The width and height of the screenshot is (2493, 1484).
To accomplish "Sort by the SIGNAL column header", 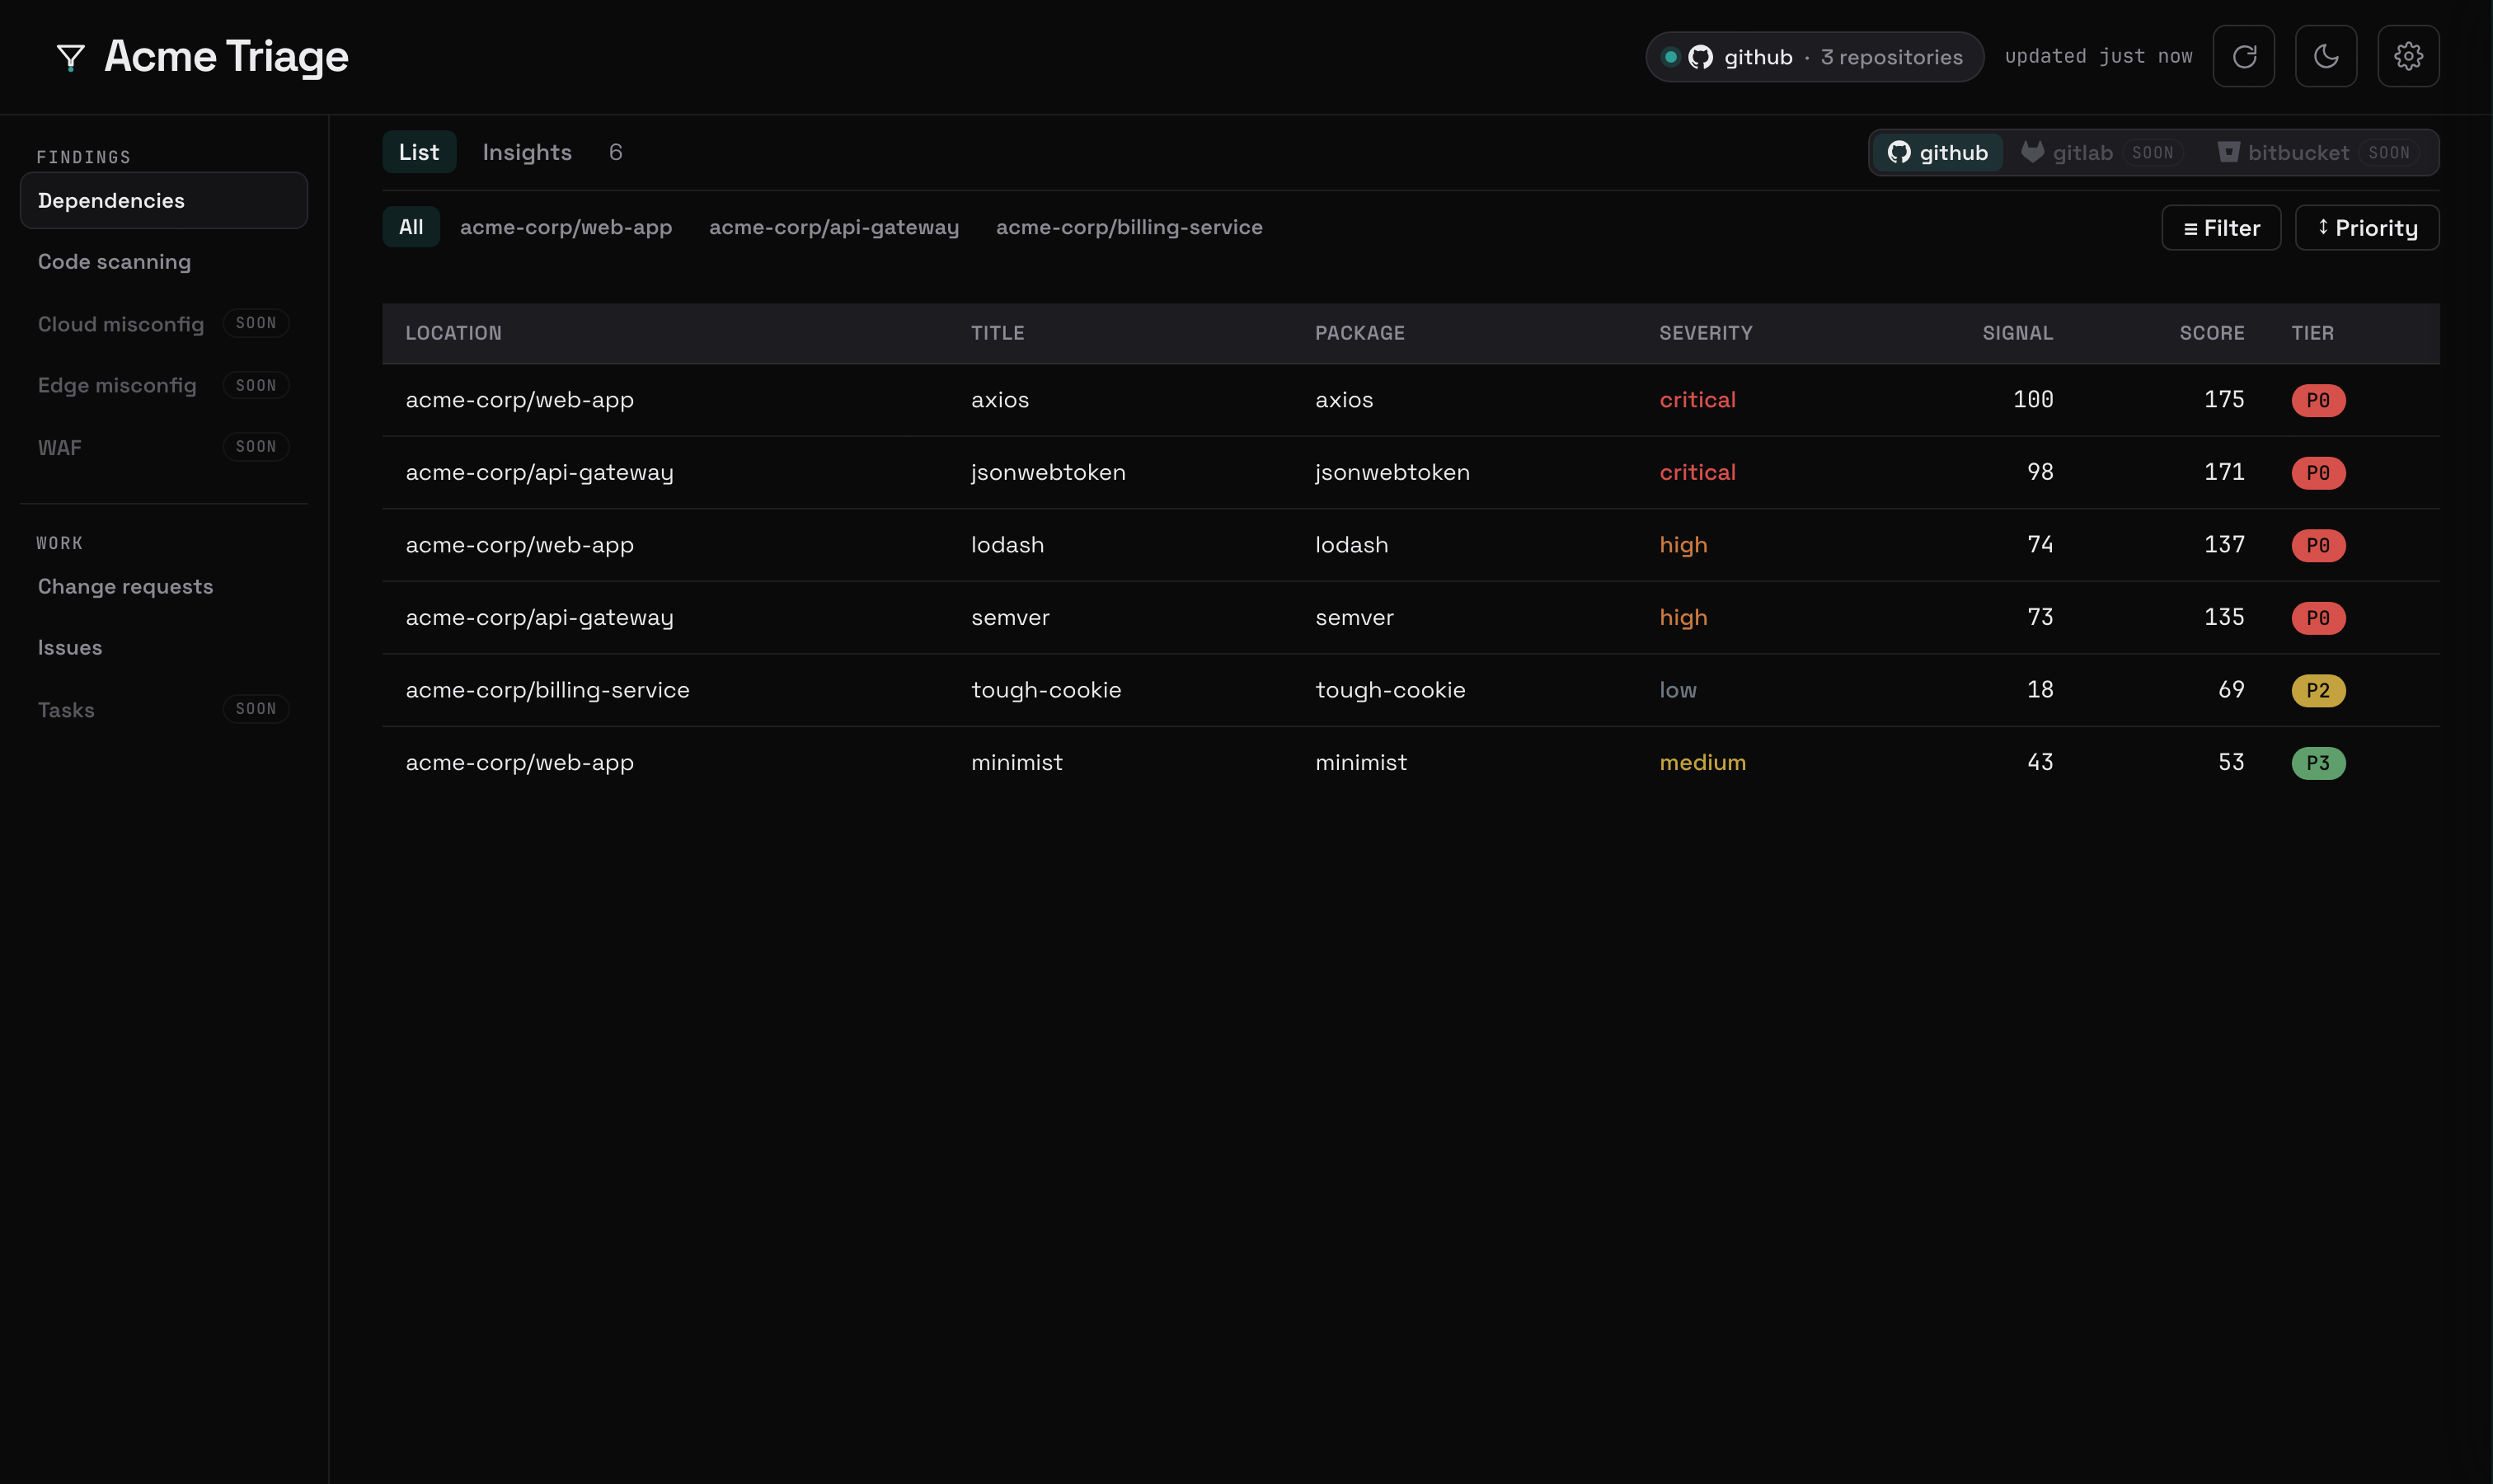I will 2017,333.
